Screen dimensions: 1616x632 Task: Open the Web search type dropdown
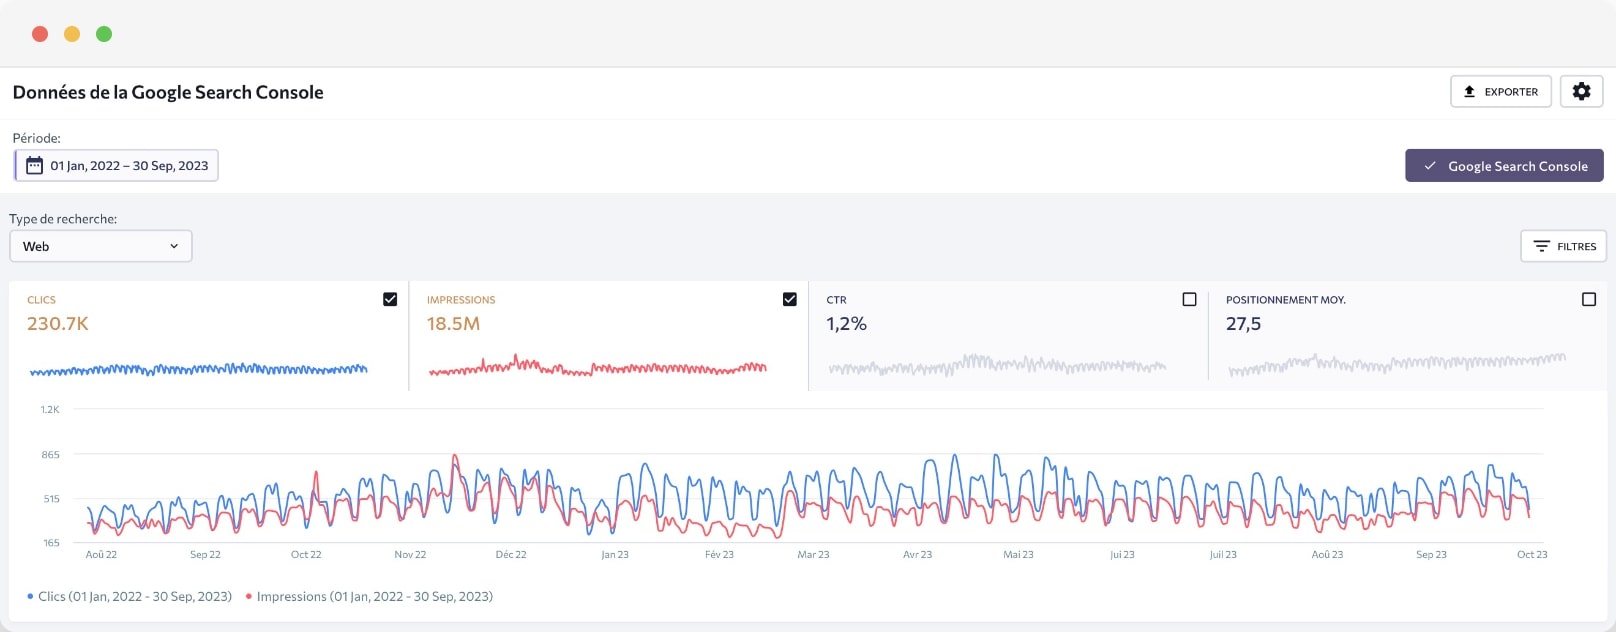[100, 246]
